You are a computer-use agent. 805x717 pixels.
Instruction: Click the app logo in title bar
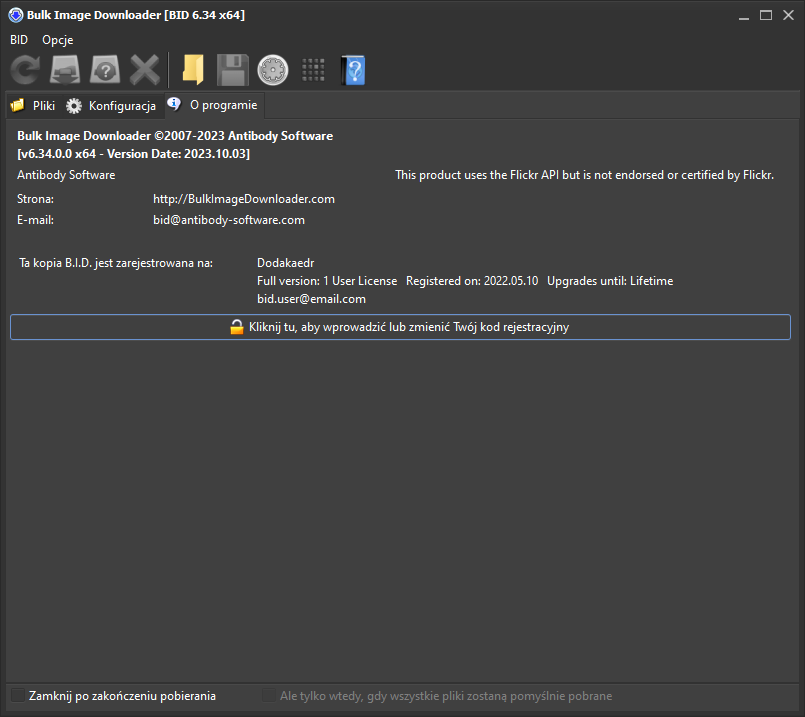16,15
